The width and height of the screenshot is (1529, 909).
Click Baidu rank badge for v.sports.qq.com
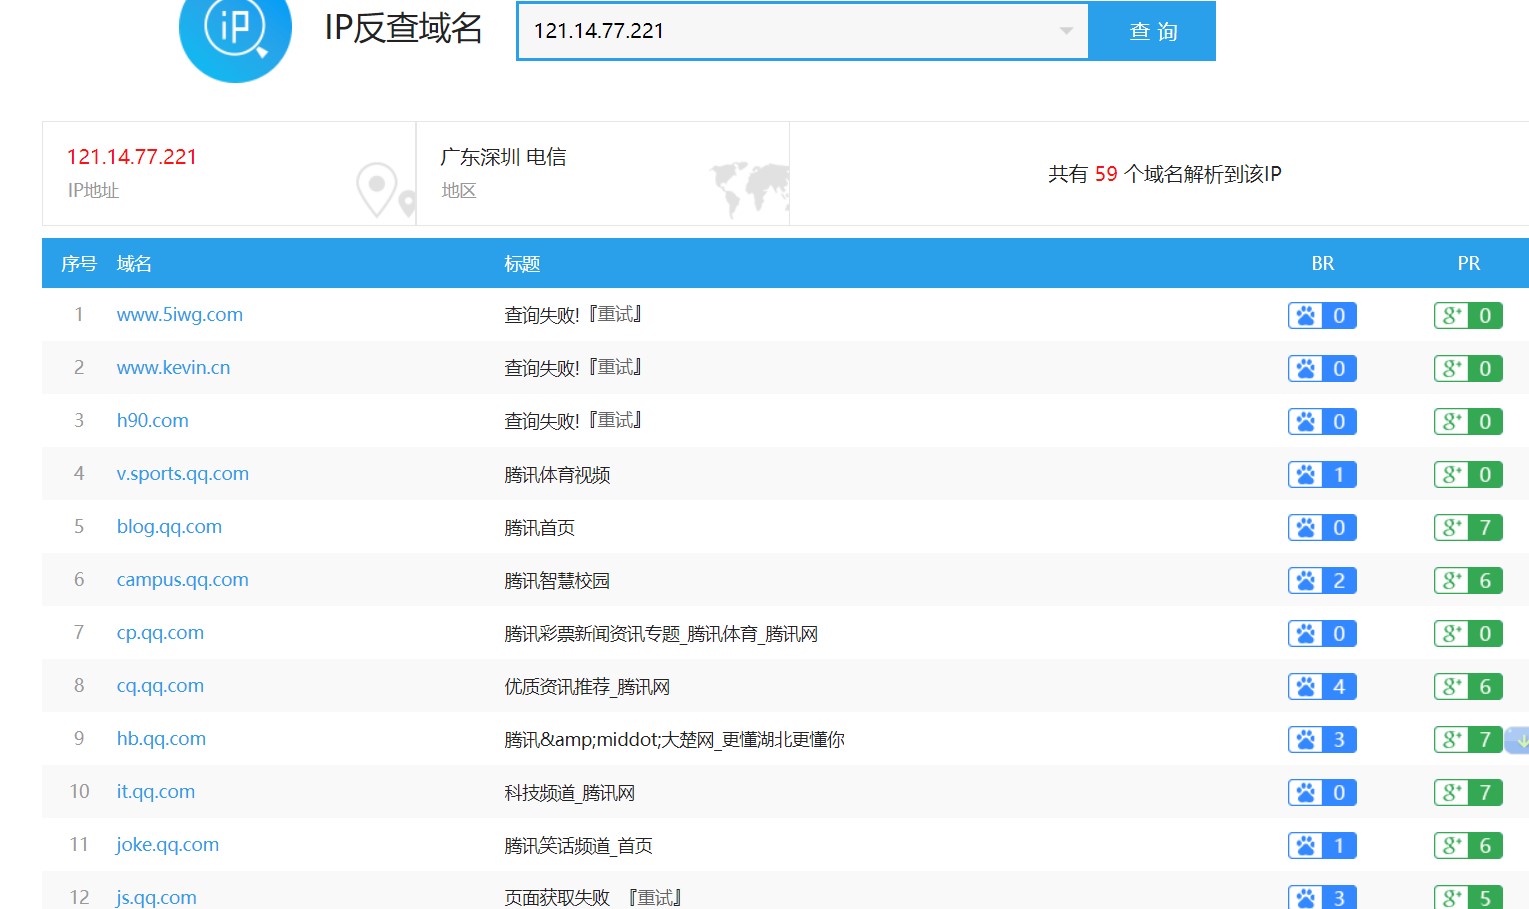pyautogui.click(x=1322, y=475)
